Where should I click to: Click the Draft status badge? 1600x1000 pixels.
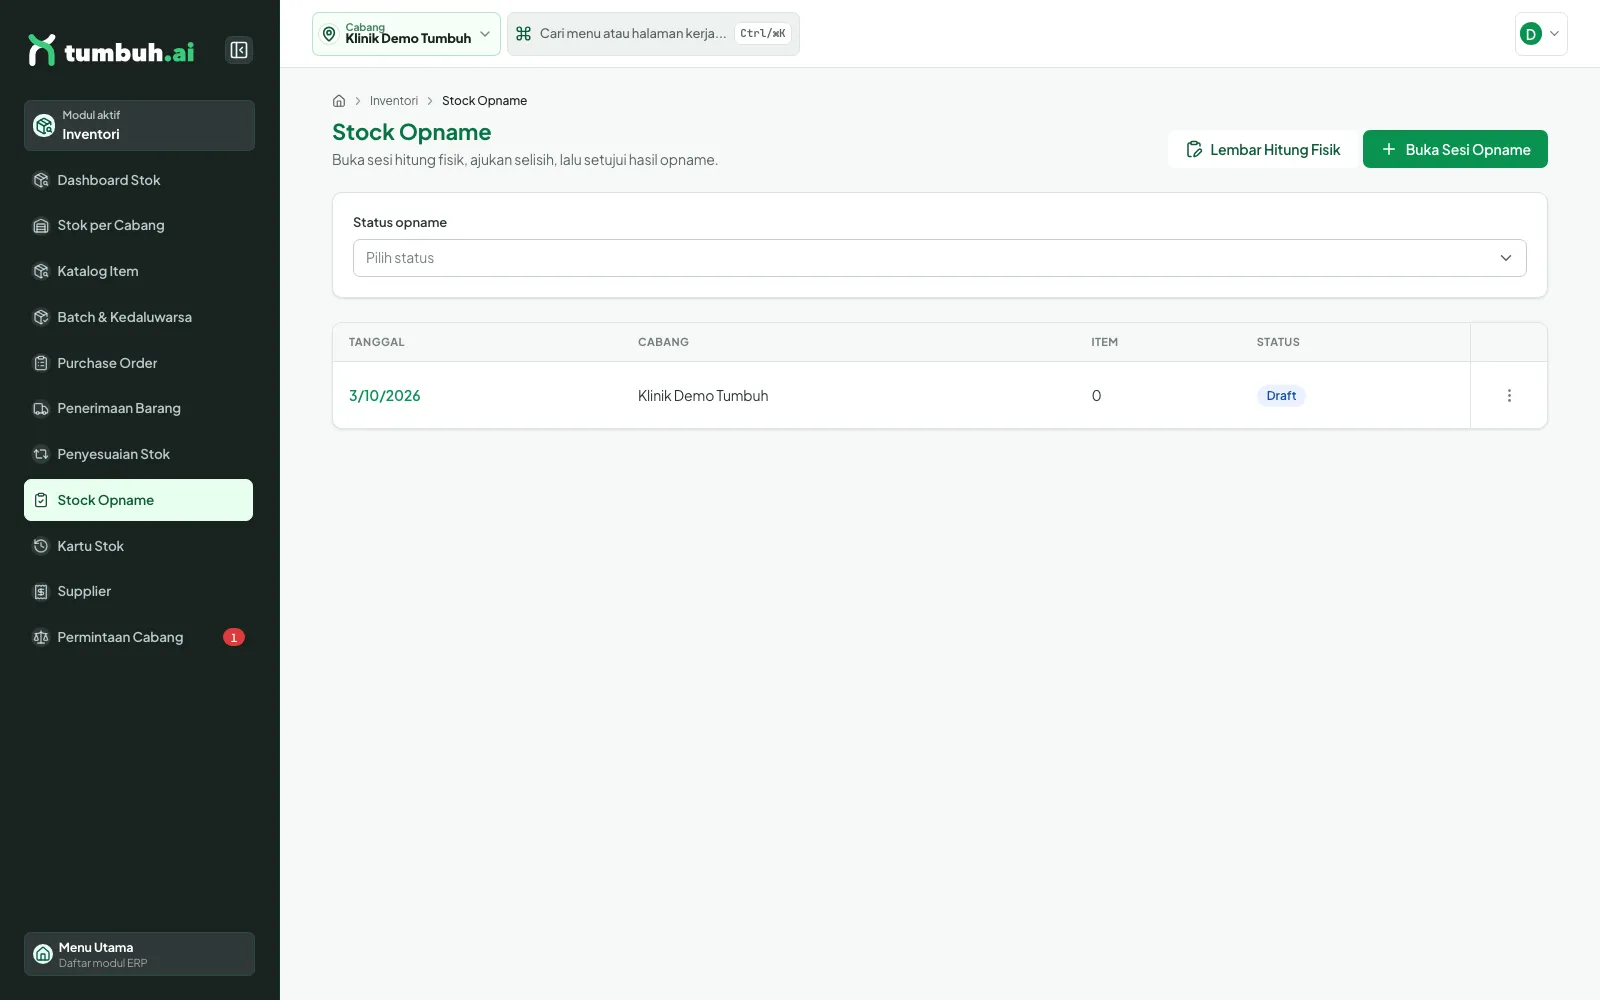click(1281, 396)
